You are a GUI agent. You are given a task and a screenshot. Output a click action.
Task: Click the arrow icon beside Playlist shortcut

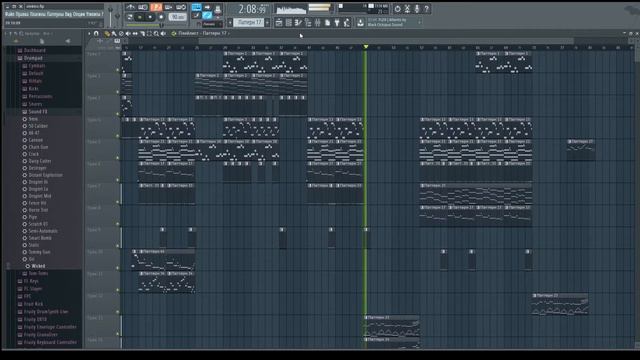tap(207, 7)
